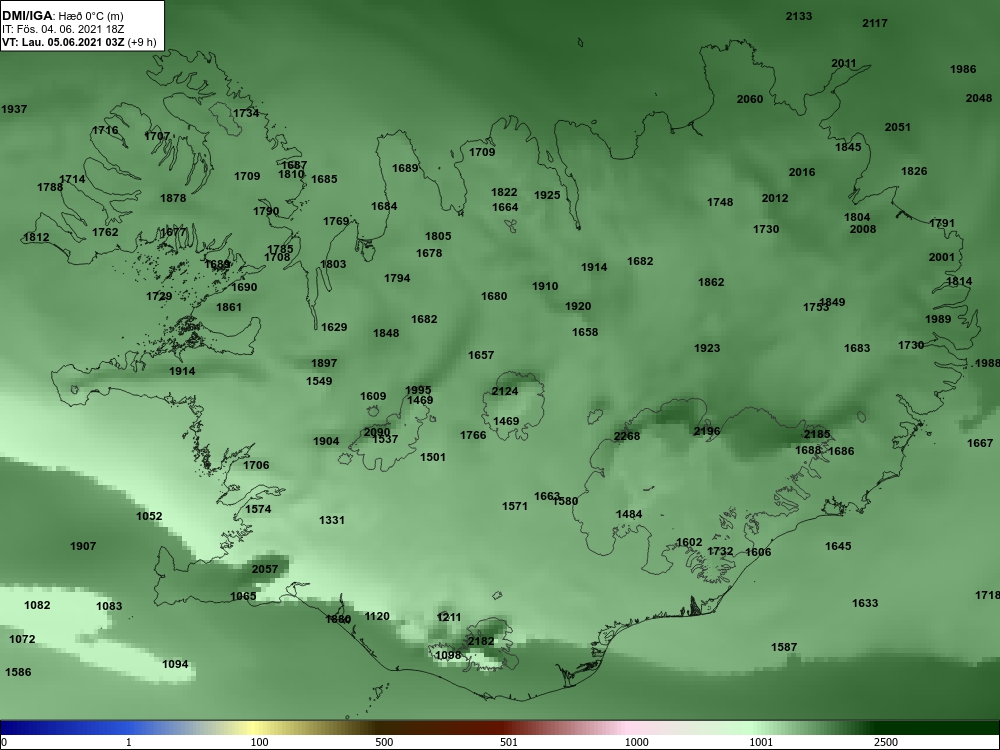Select the map value '1748'
Screen dimensions: 1000x750
[719, 202]
